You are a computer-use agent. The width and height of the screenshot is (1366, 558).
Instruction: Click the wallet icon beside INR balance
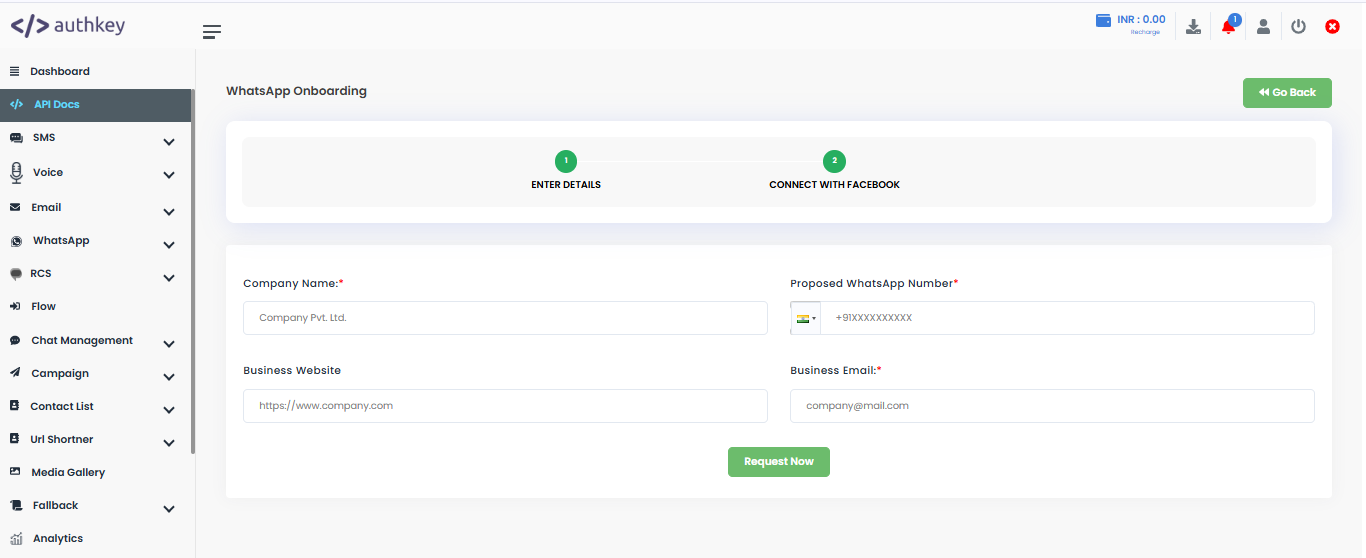pyautogui.click(x=1104, y=21)
